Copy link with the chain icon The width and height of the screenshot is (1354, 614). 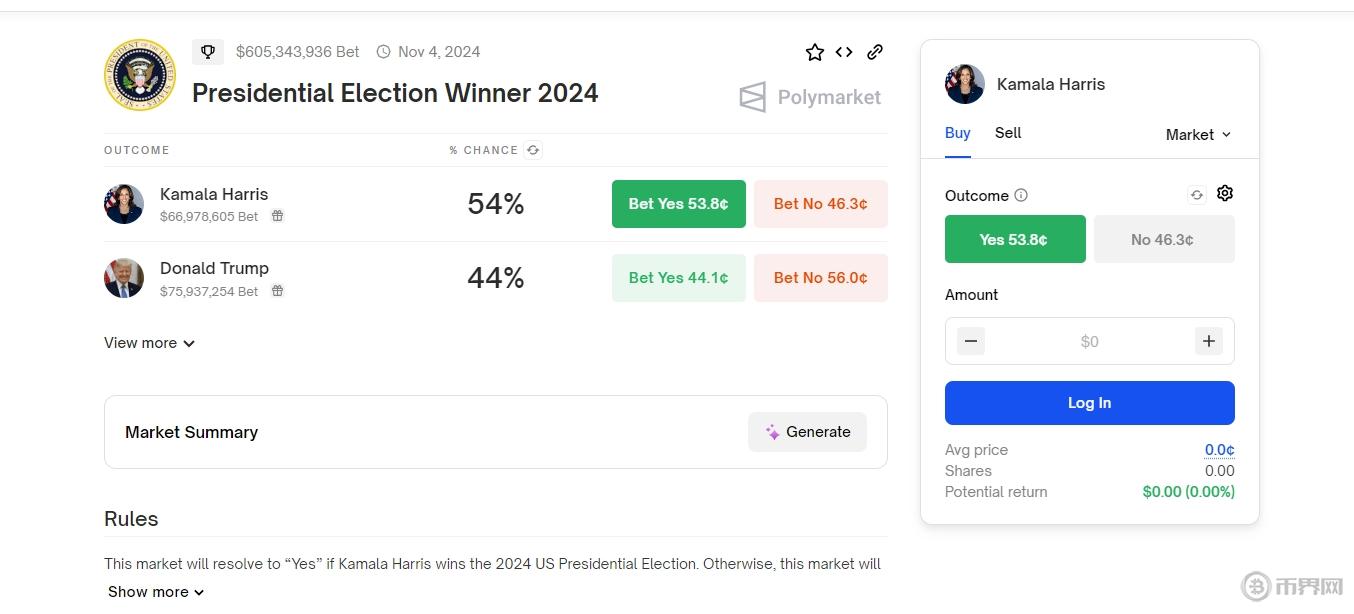pyautogui.click(x=875, y=52)
